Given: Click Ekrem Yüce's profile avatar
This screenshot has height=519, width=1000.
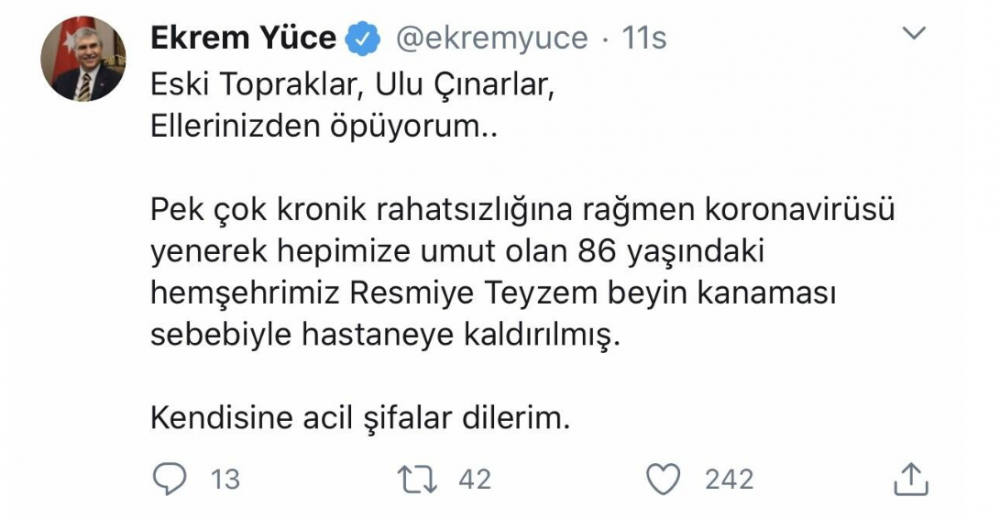Looking at the screenshot, I should click(84, 59).
